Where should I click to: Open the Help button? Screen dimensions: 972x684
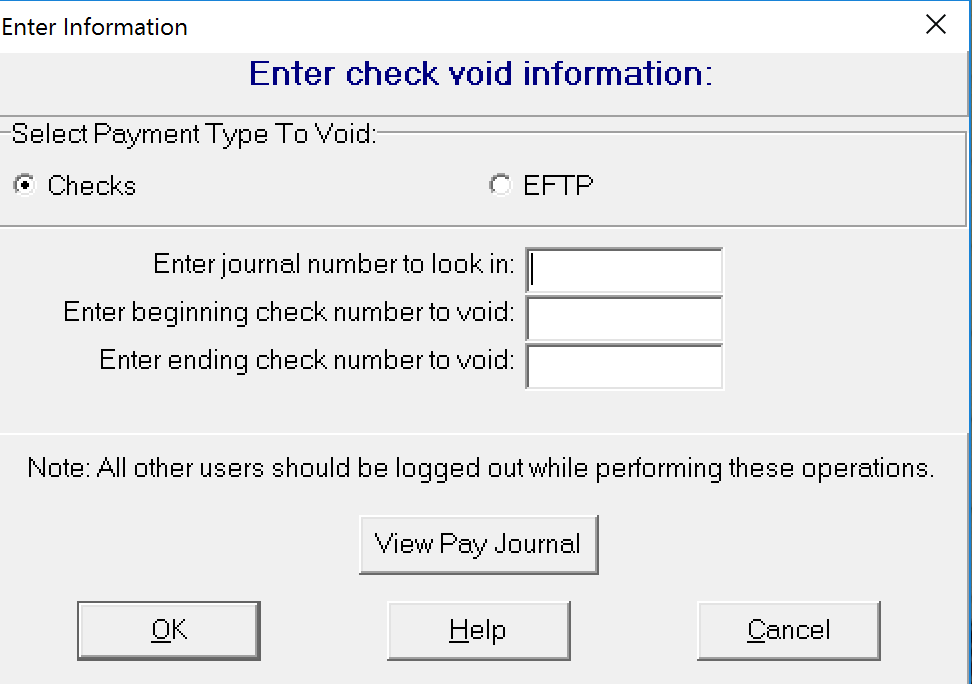pyautogui.click(x=479, y=630)
